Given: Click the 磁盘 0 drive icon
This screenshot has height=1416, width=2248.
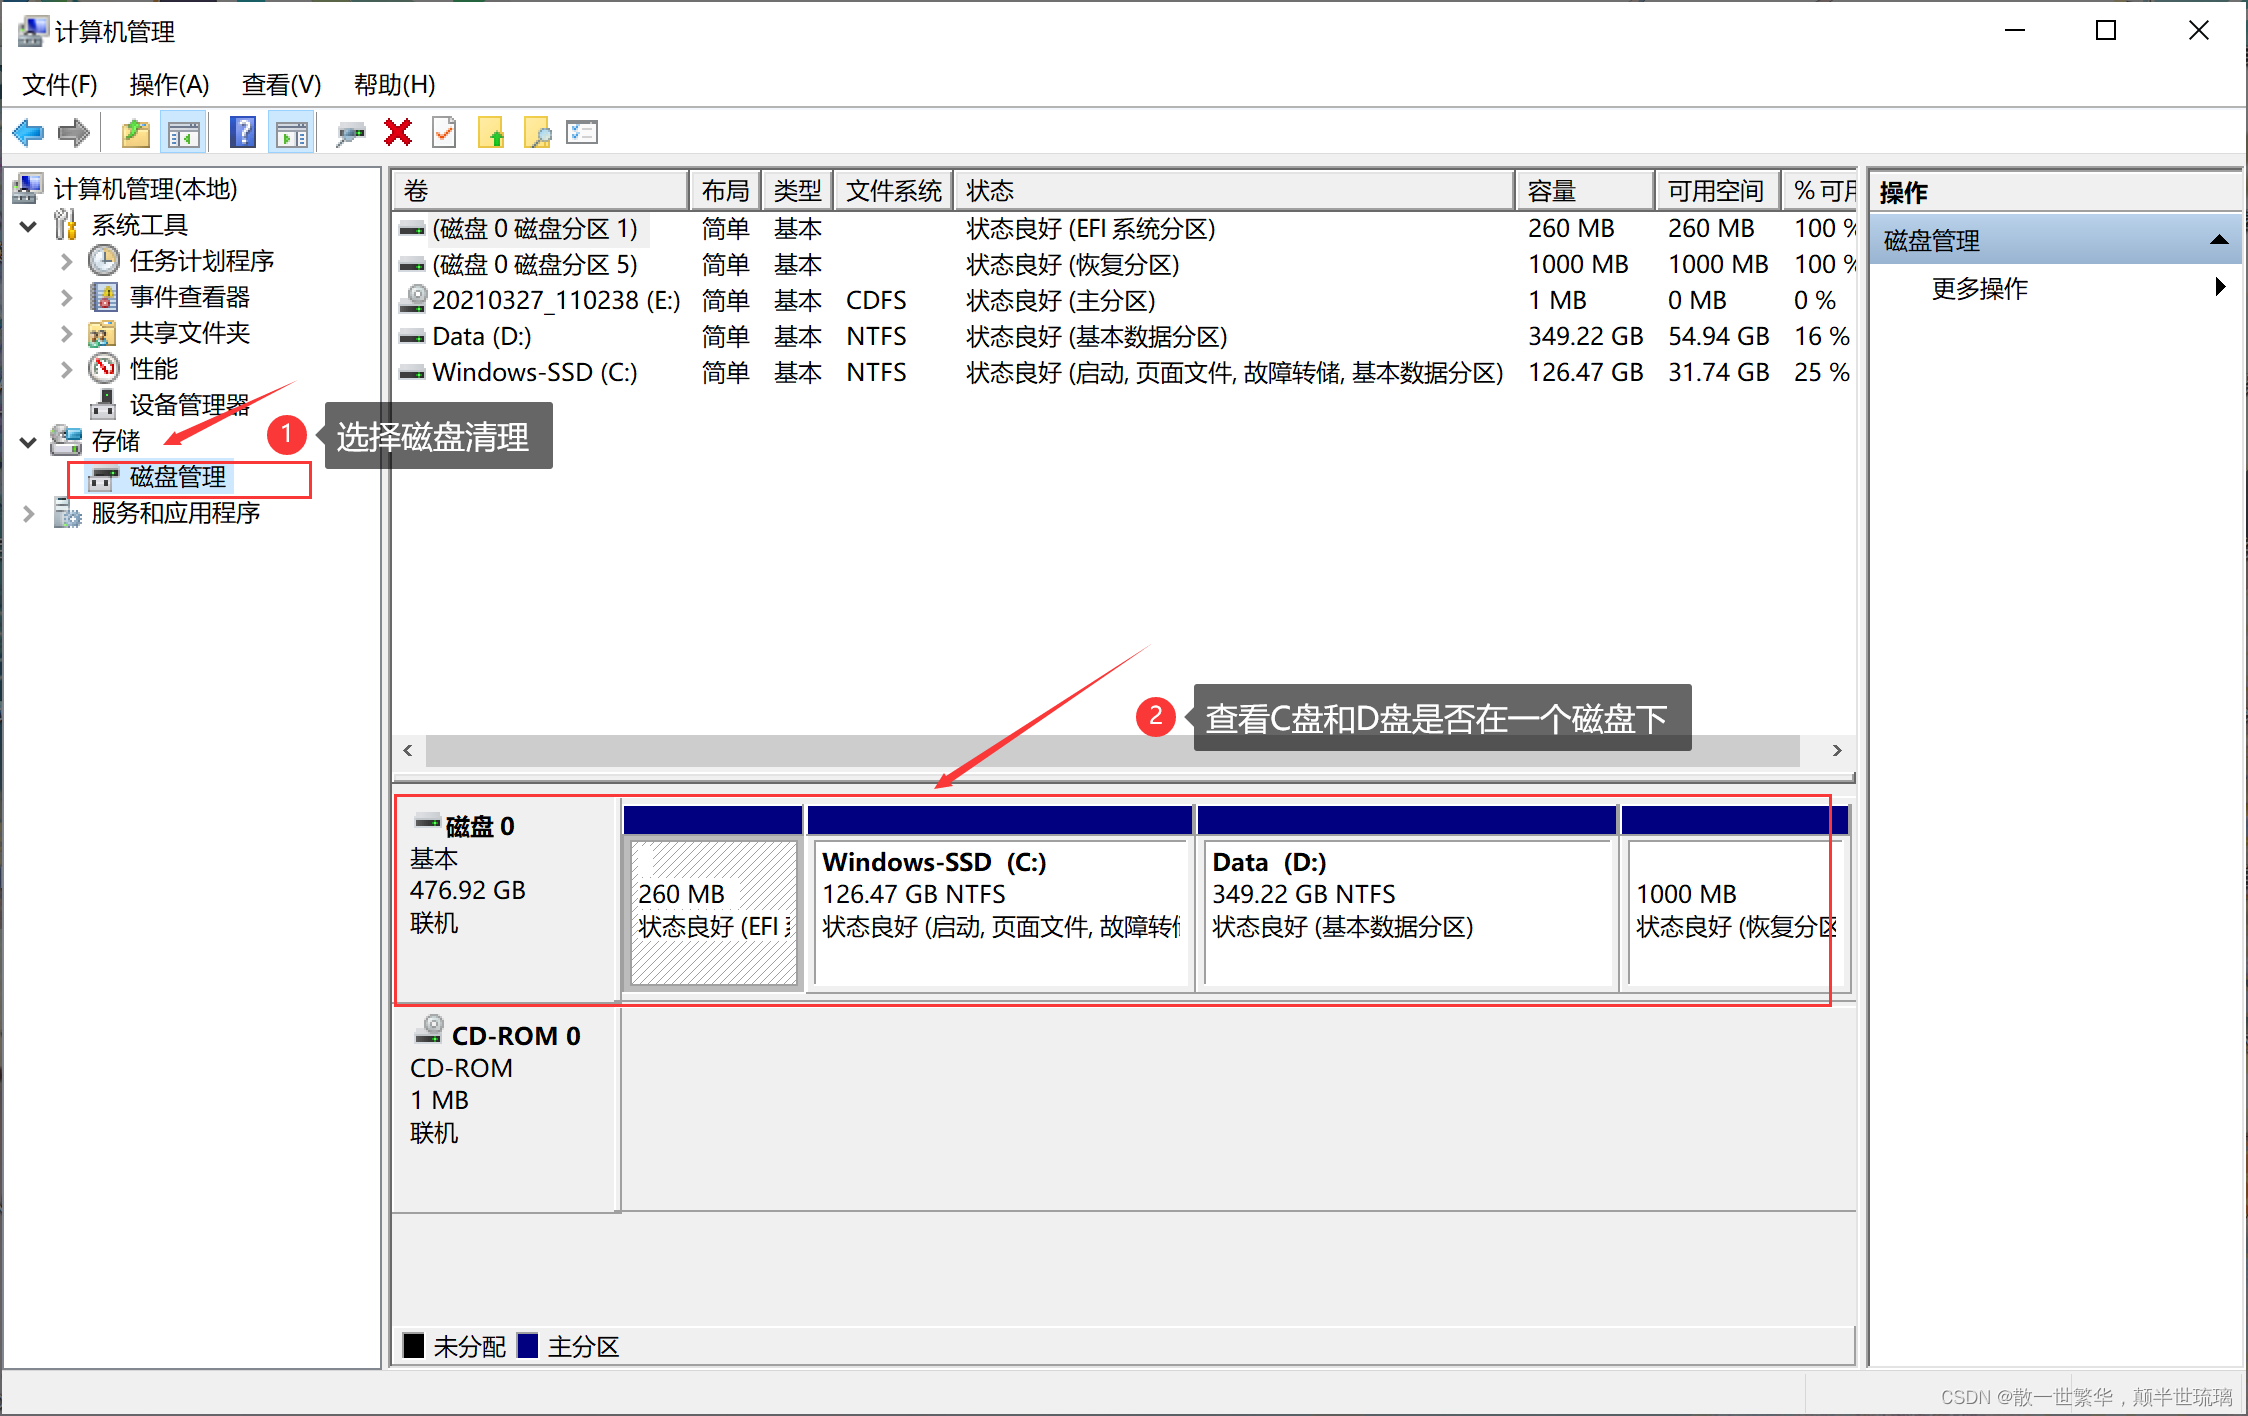Looking at the screenshot, I should tap(427, 823).
